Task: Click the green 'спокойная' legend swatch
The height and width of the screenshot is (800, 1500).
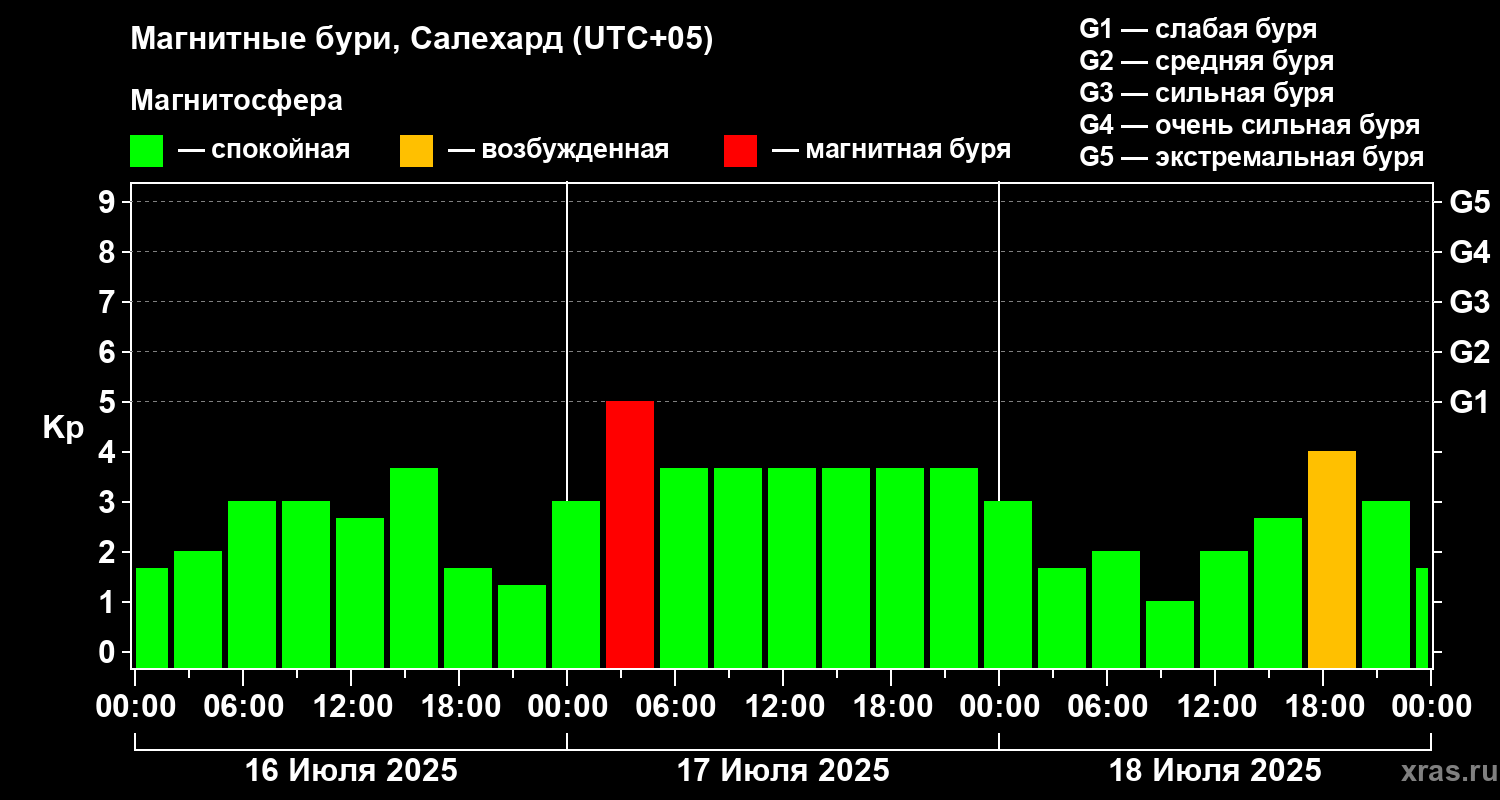Action: point(147,151)
